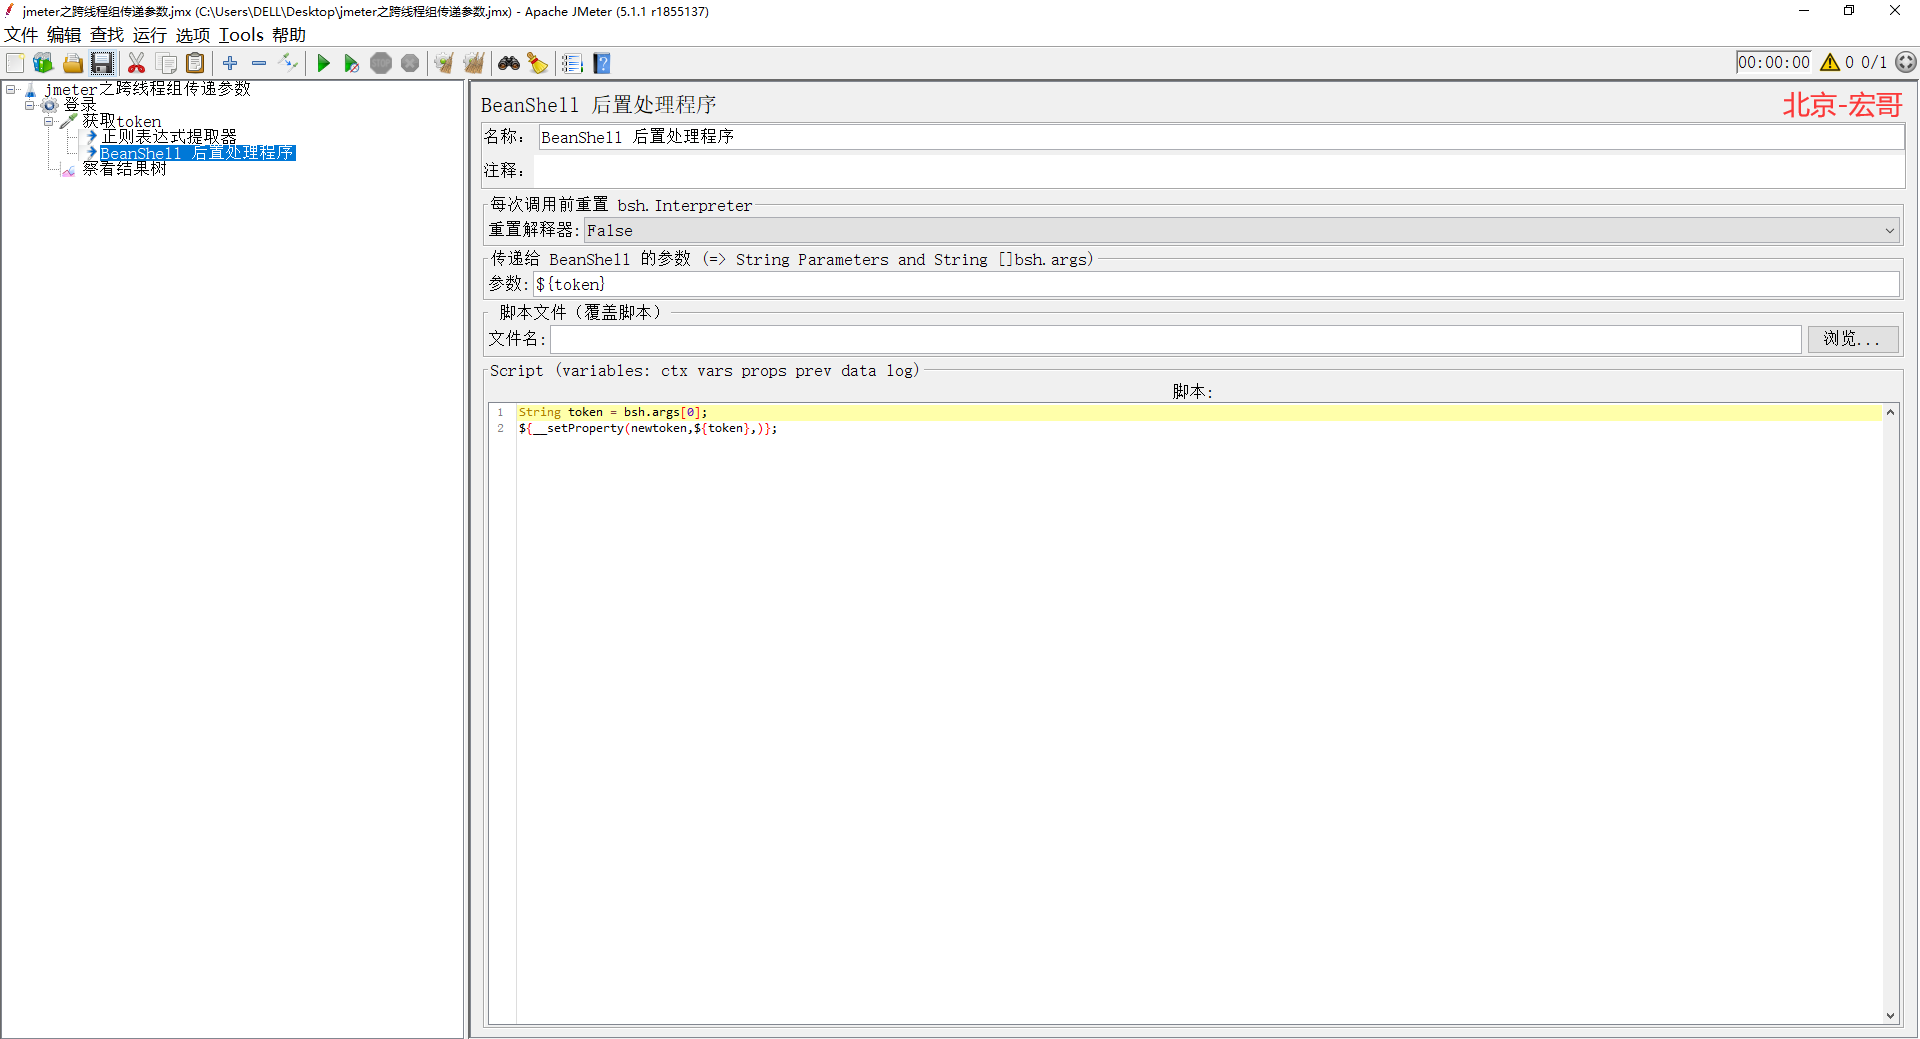The width and height of the screenshot is (1920, 1039).
Task: Click the 0/1 active threads counter
Action: click(1874, 62)
